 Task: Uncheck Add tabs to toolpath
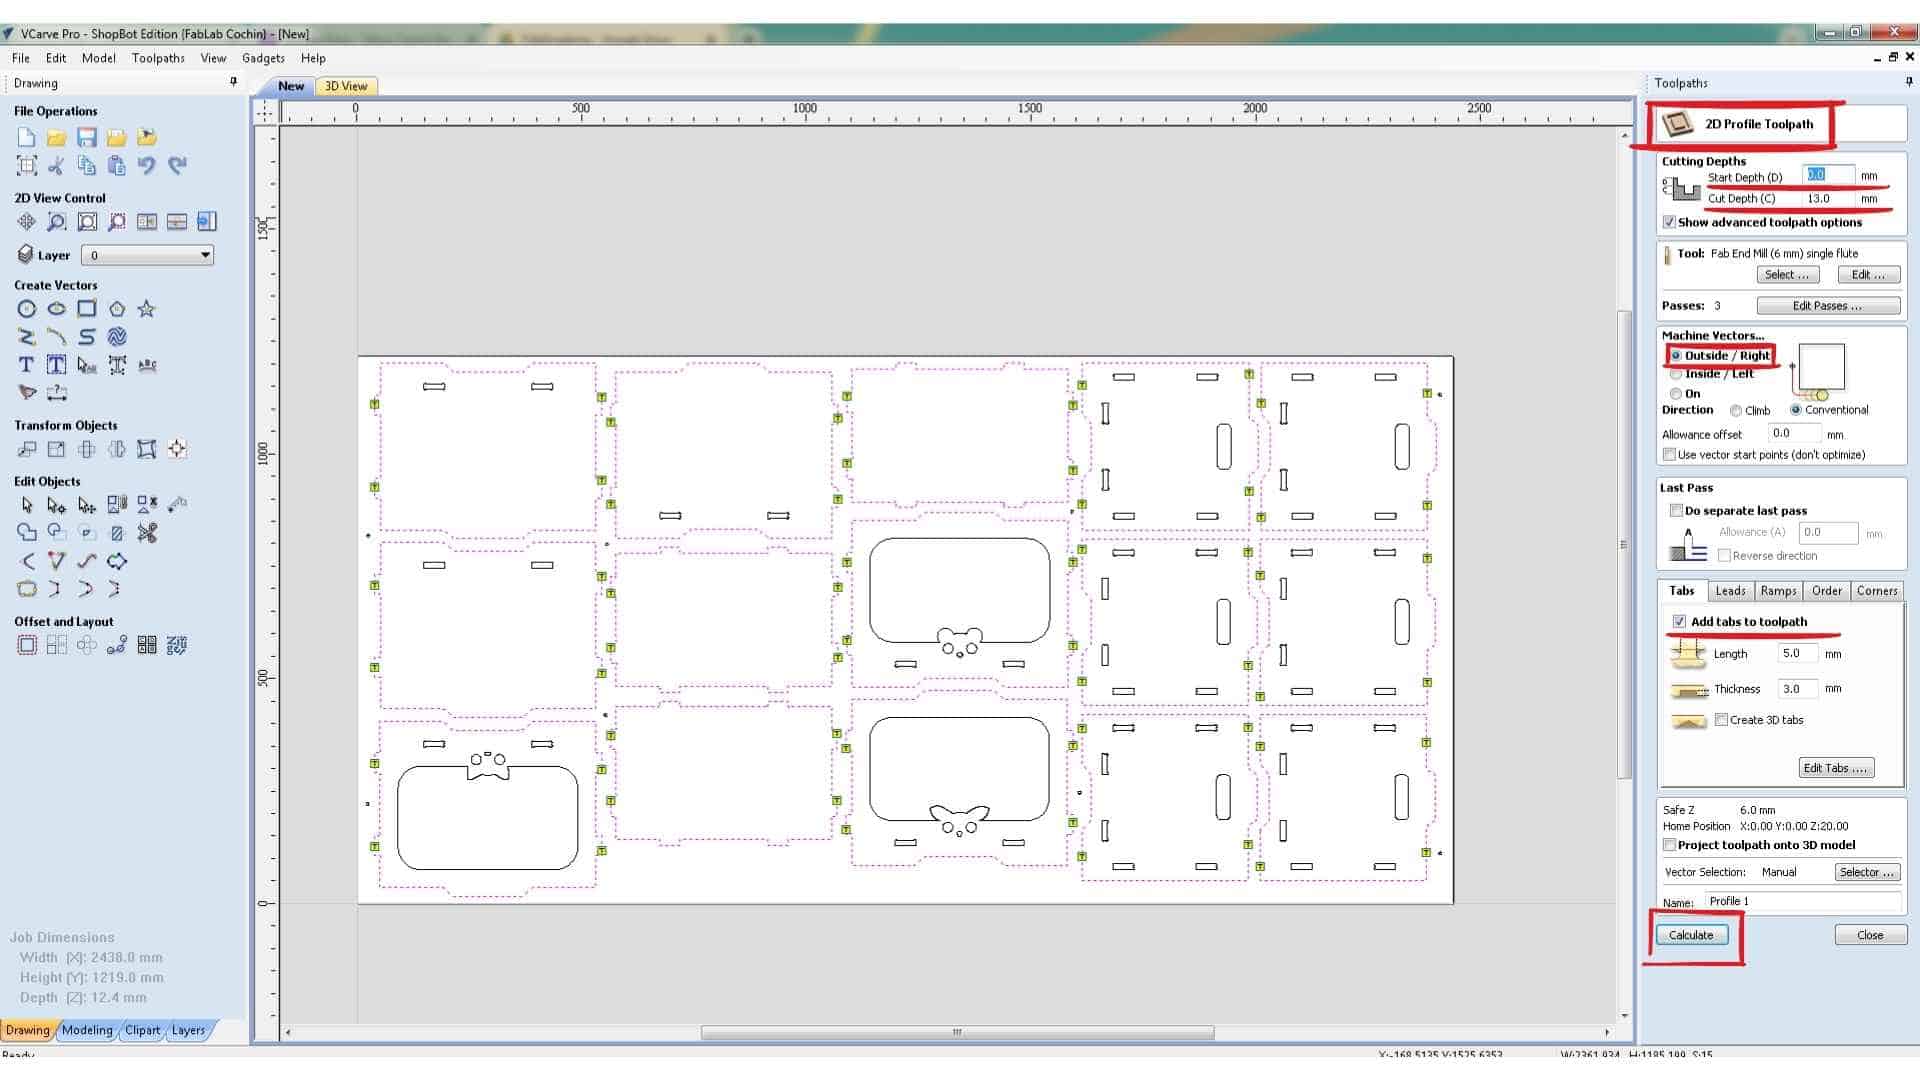pos(1679,622)
